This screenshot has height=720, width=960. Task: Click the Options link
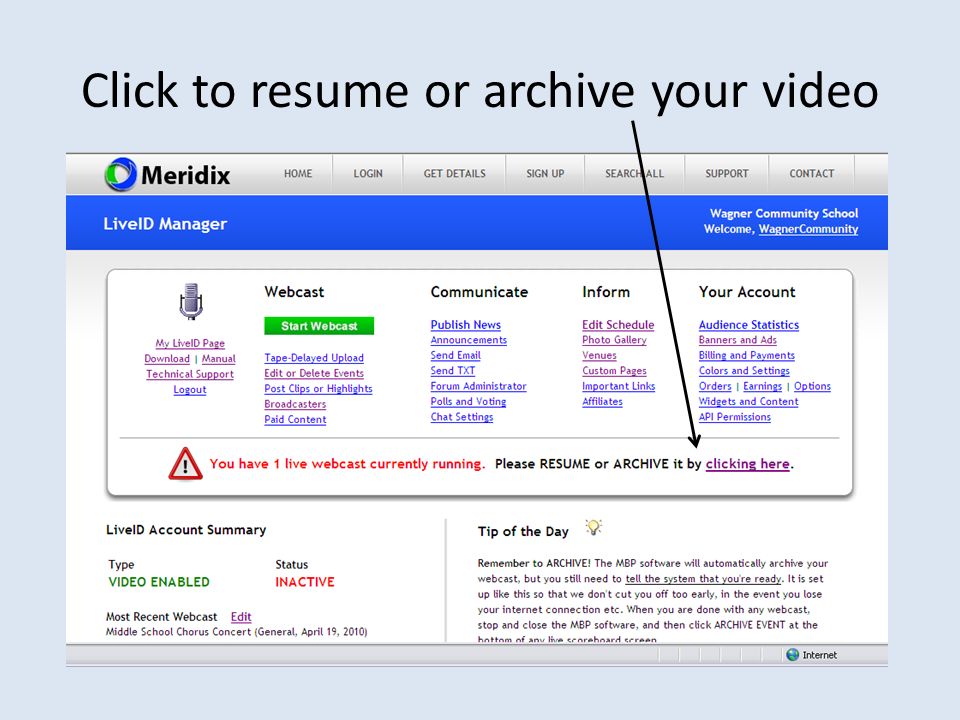812,386
